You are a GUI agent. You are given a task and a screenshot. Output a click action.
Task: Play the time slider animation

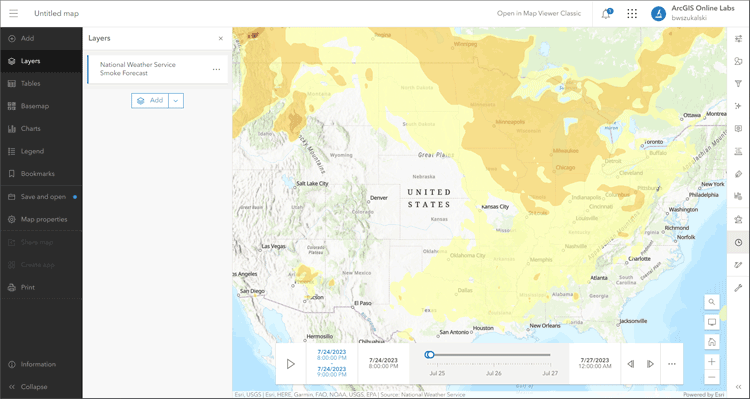click(290, 364)
